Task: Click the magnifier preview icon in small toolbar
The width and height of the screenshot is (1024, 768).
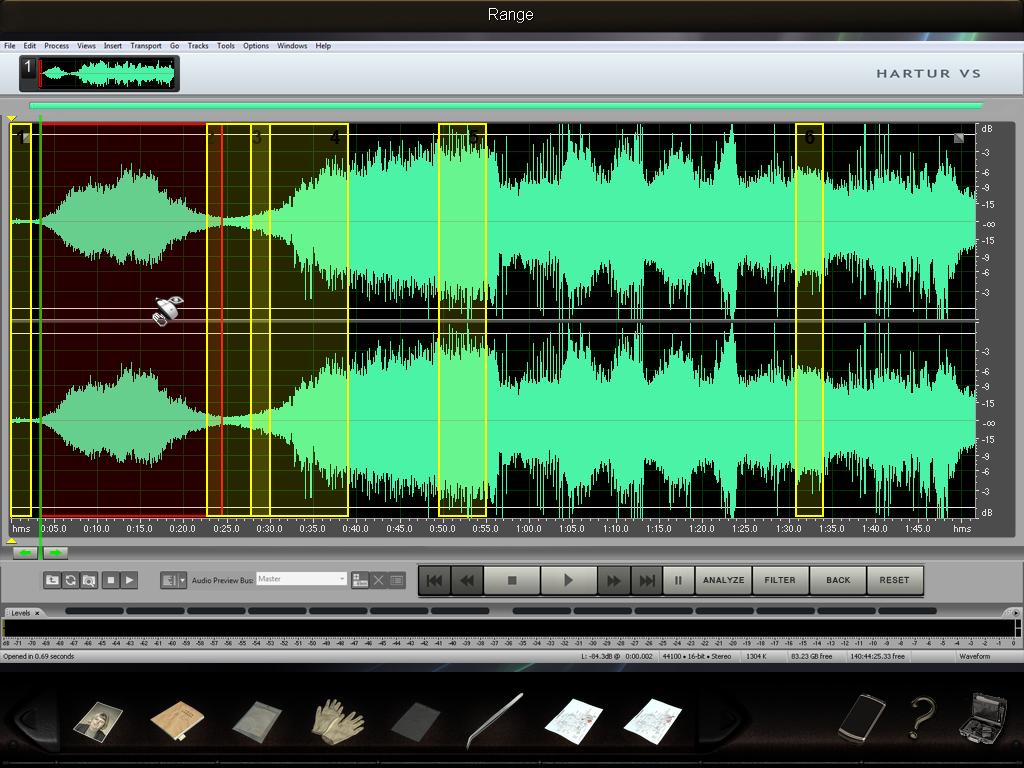Action: coord(89,580)
